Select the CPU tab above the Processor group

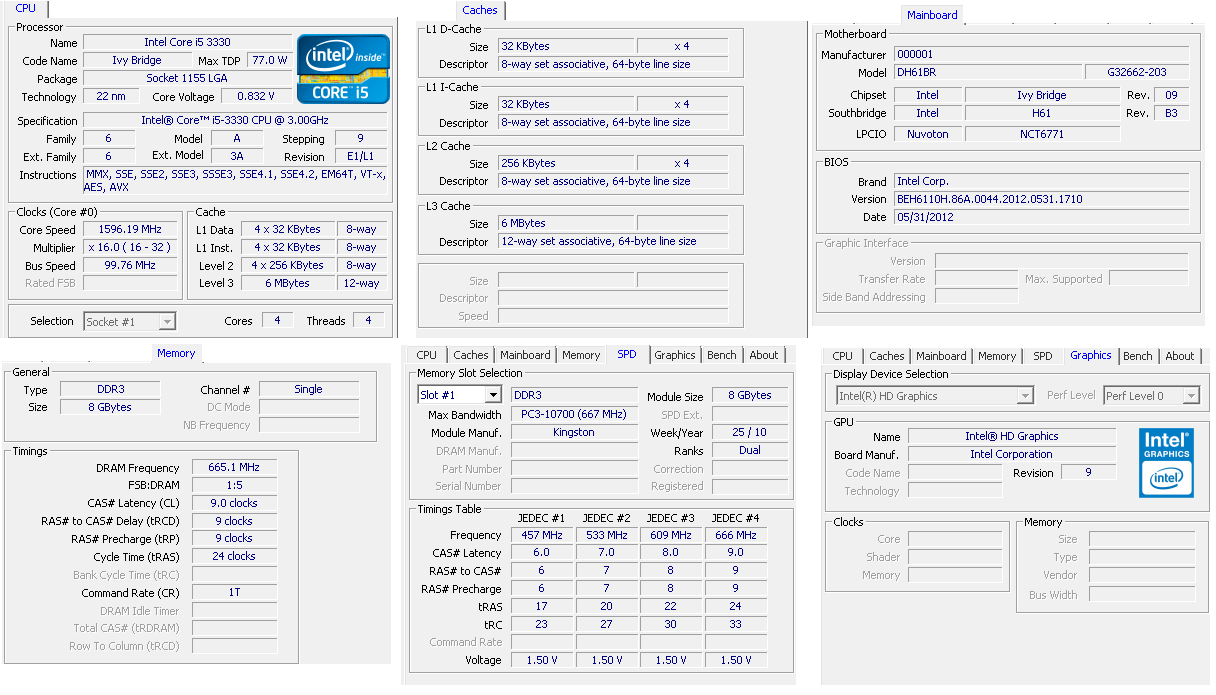point(26,9)
